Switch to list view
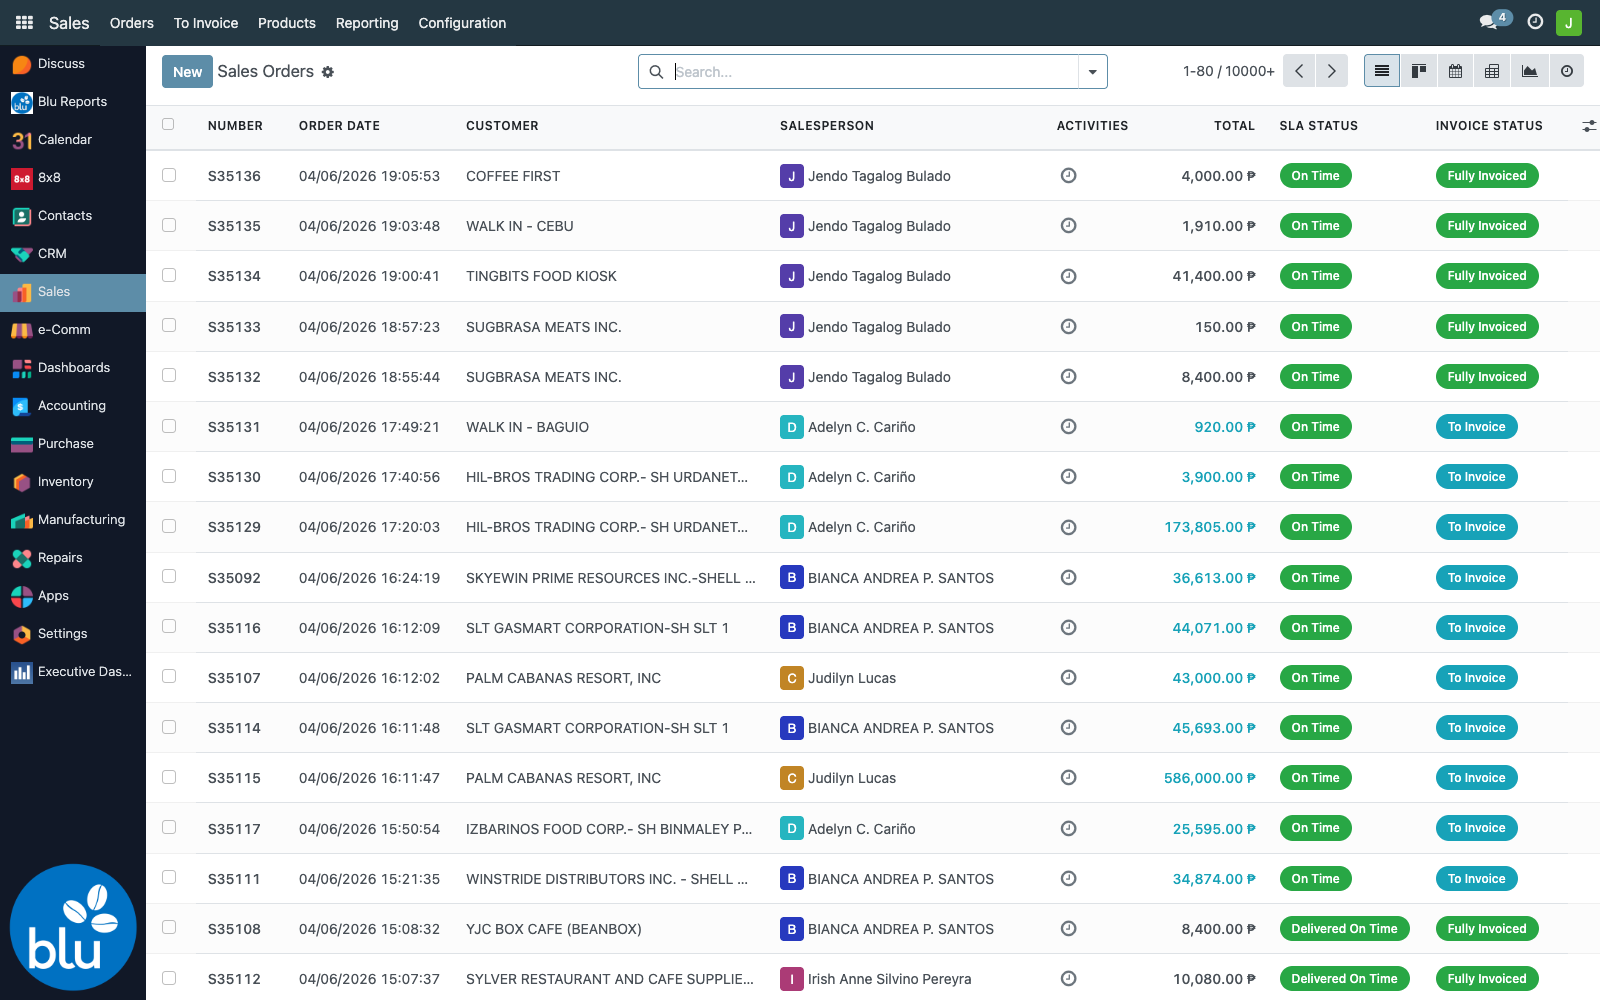Image resolution: width=1600 pixels, height=1000 pixels. click(x=1382, y=71)
